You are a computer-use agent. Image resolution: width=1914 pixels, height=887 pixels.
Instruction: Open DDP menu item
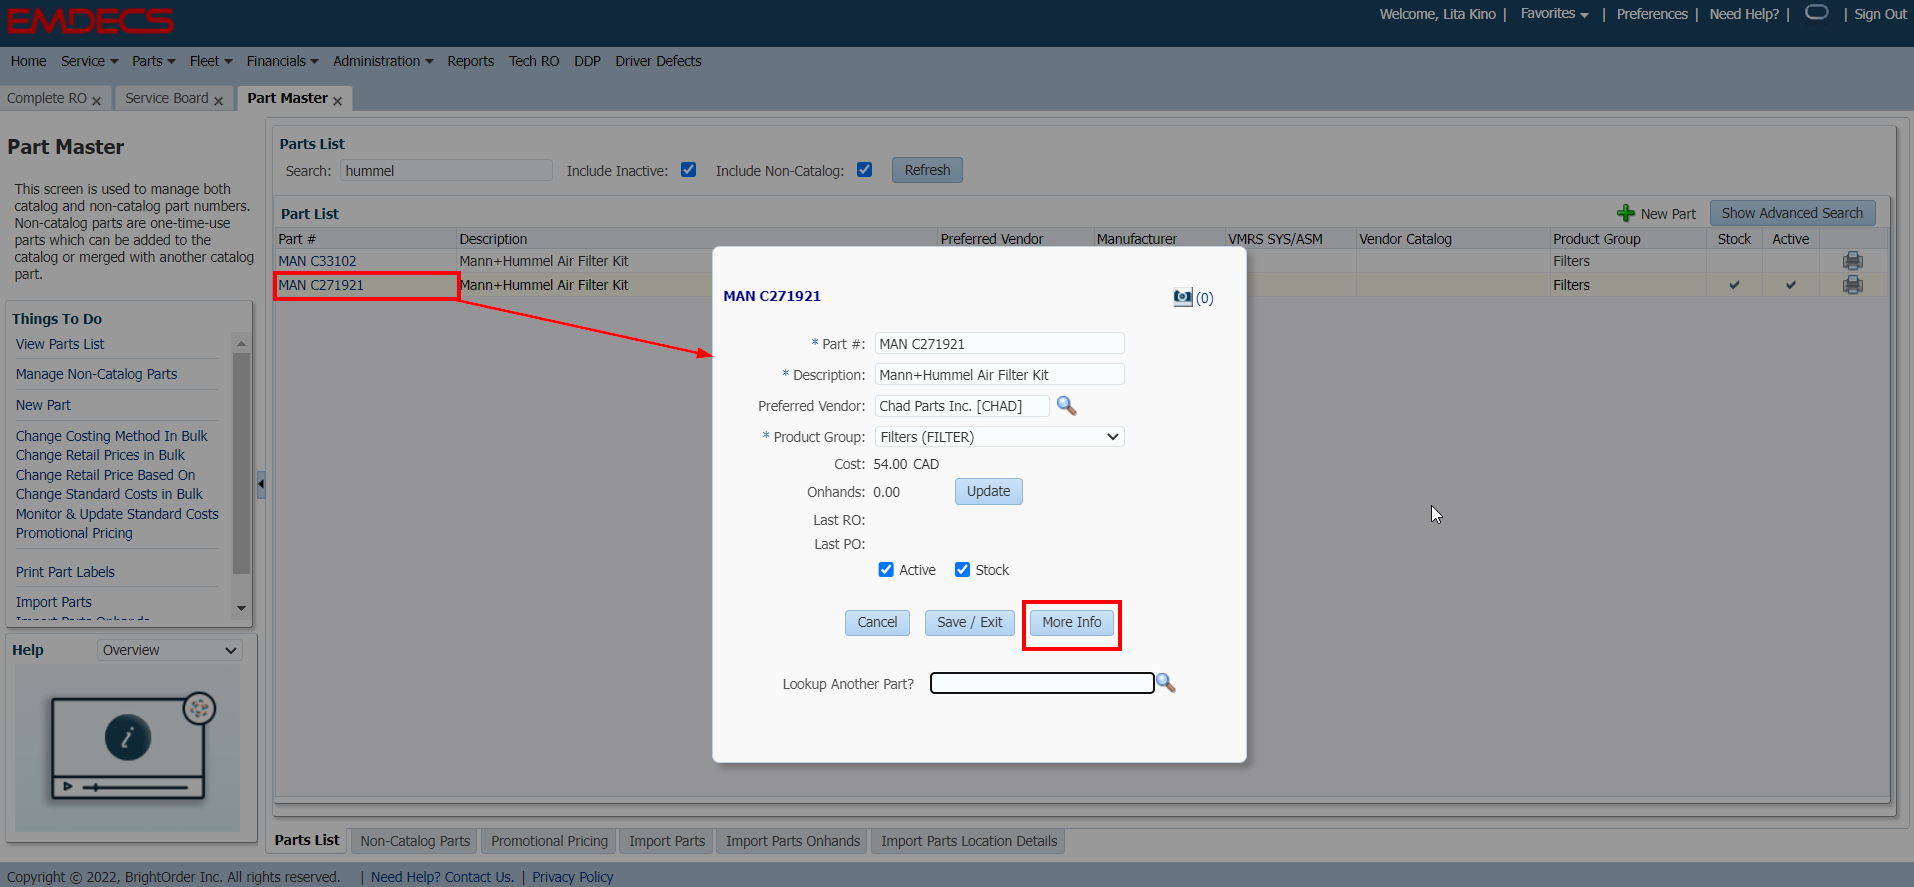[587, 61]
